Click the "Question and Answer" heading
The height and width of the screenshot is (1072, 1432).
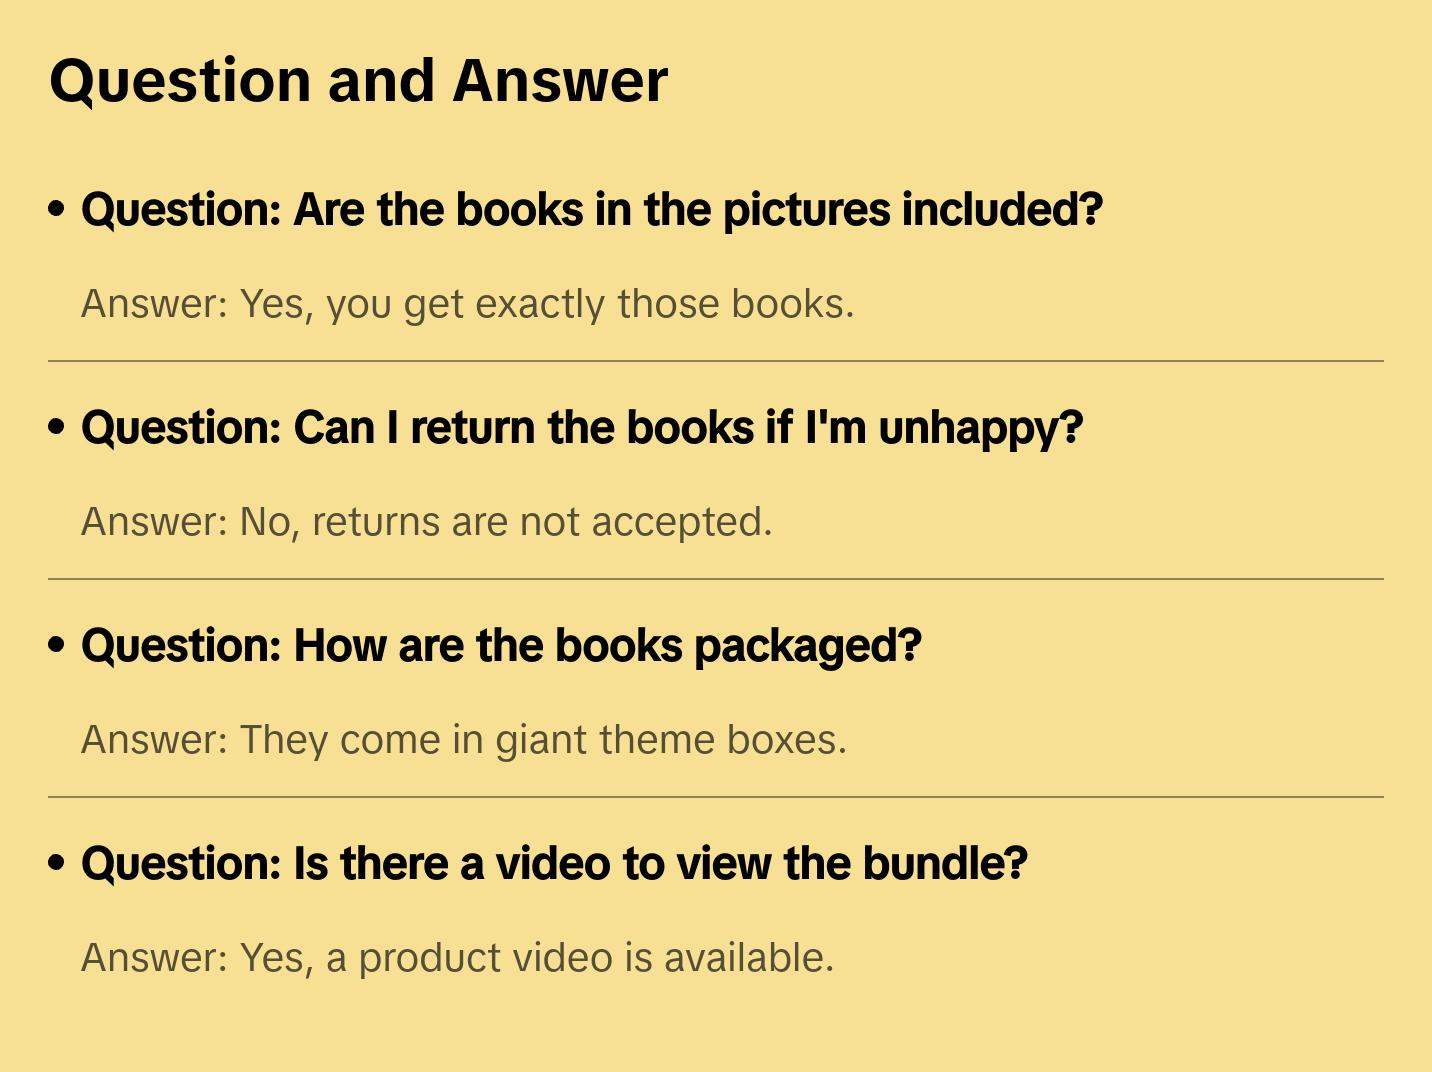point(358,80)
